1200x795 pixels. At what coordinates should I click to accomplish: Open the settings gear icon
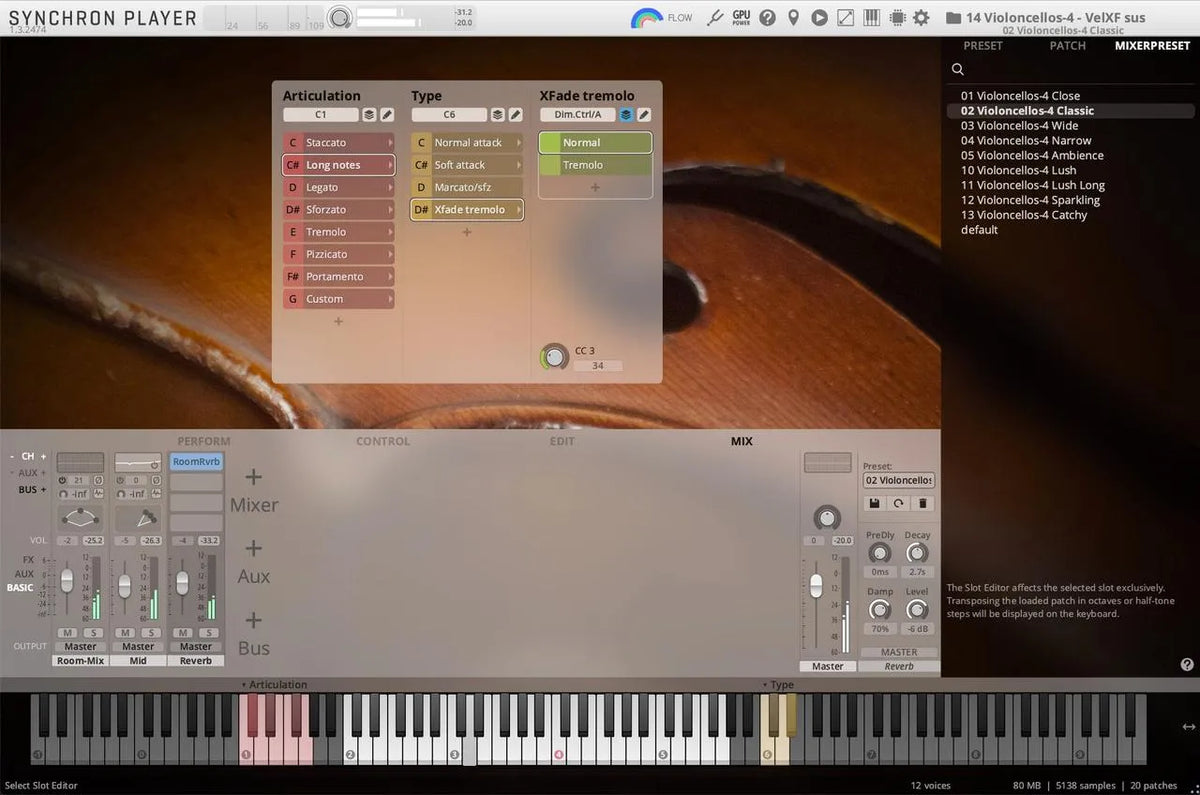click(921, 17)
